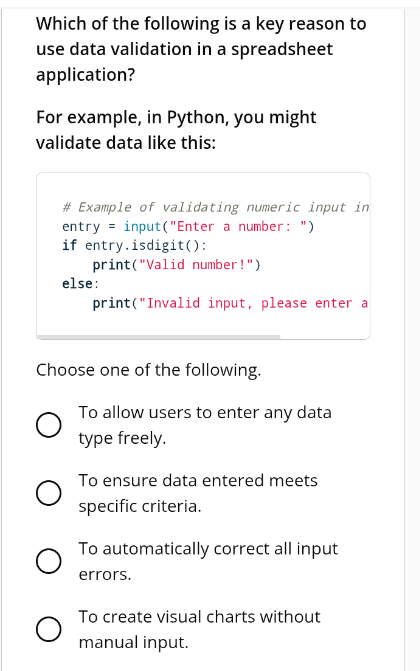Click the 'Choose one of the following.' instruction text
This screenshot has height=671, width=420.
(149, 370)
